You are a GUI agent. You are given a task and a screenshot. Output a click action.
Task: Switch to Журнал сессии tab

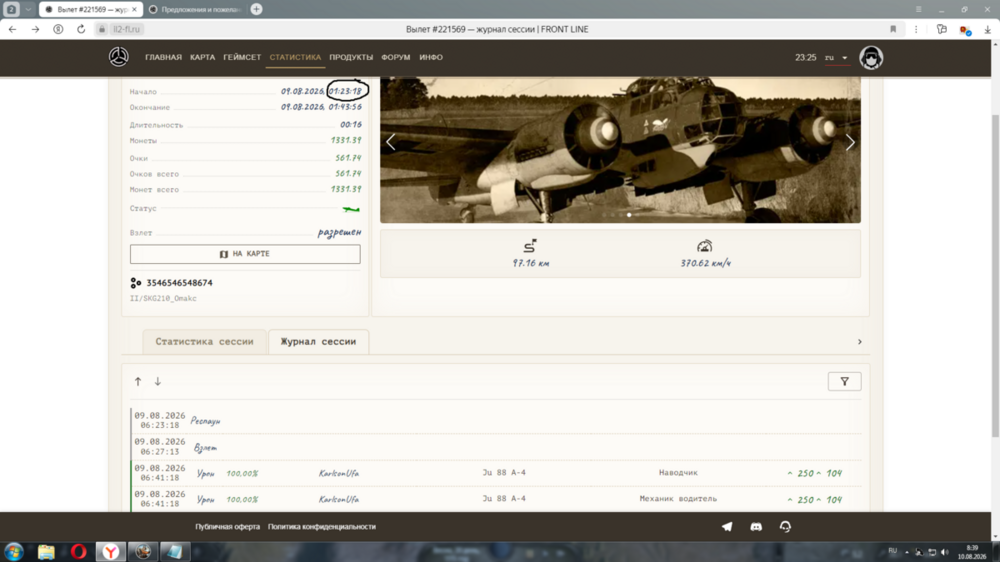tap(318, 341)
